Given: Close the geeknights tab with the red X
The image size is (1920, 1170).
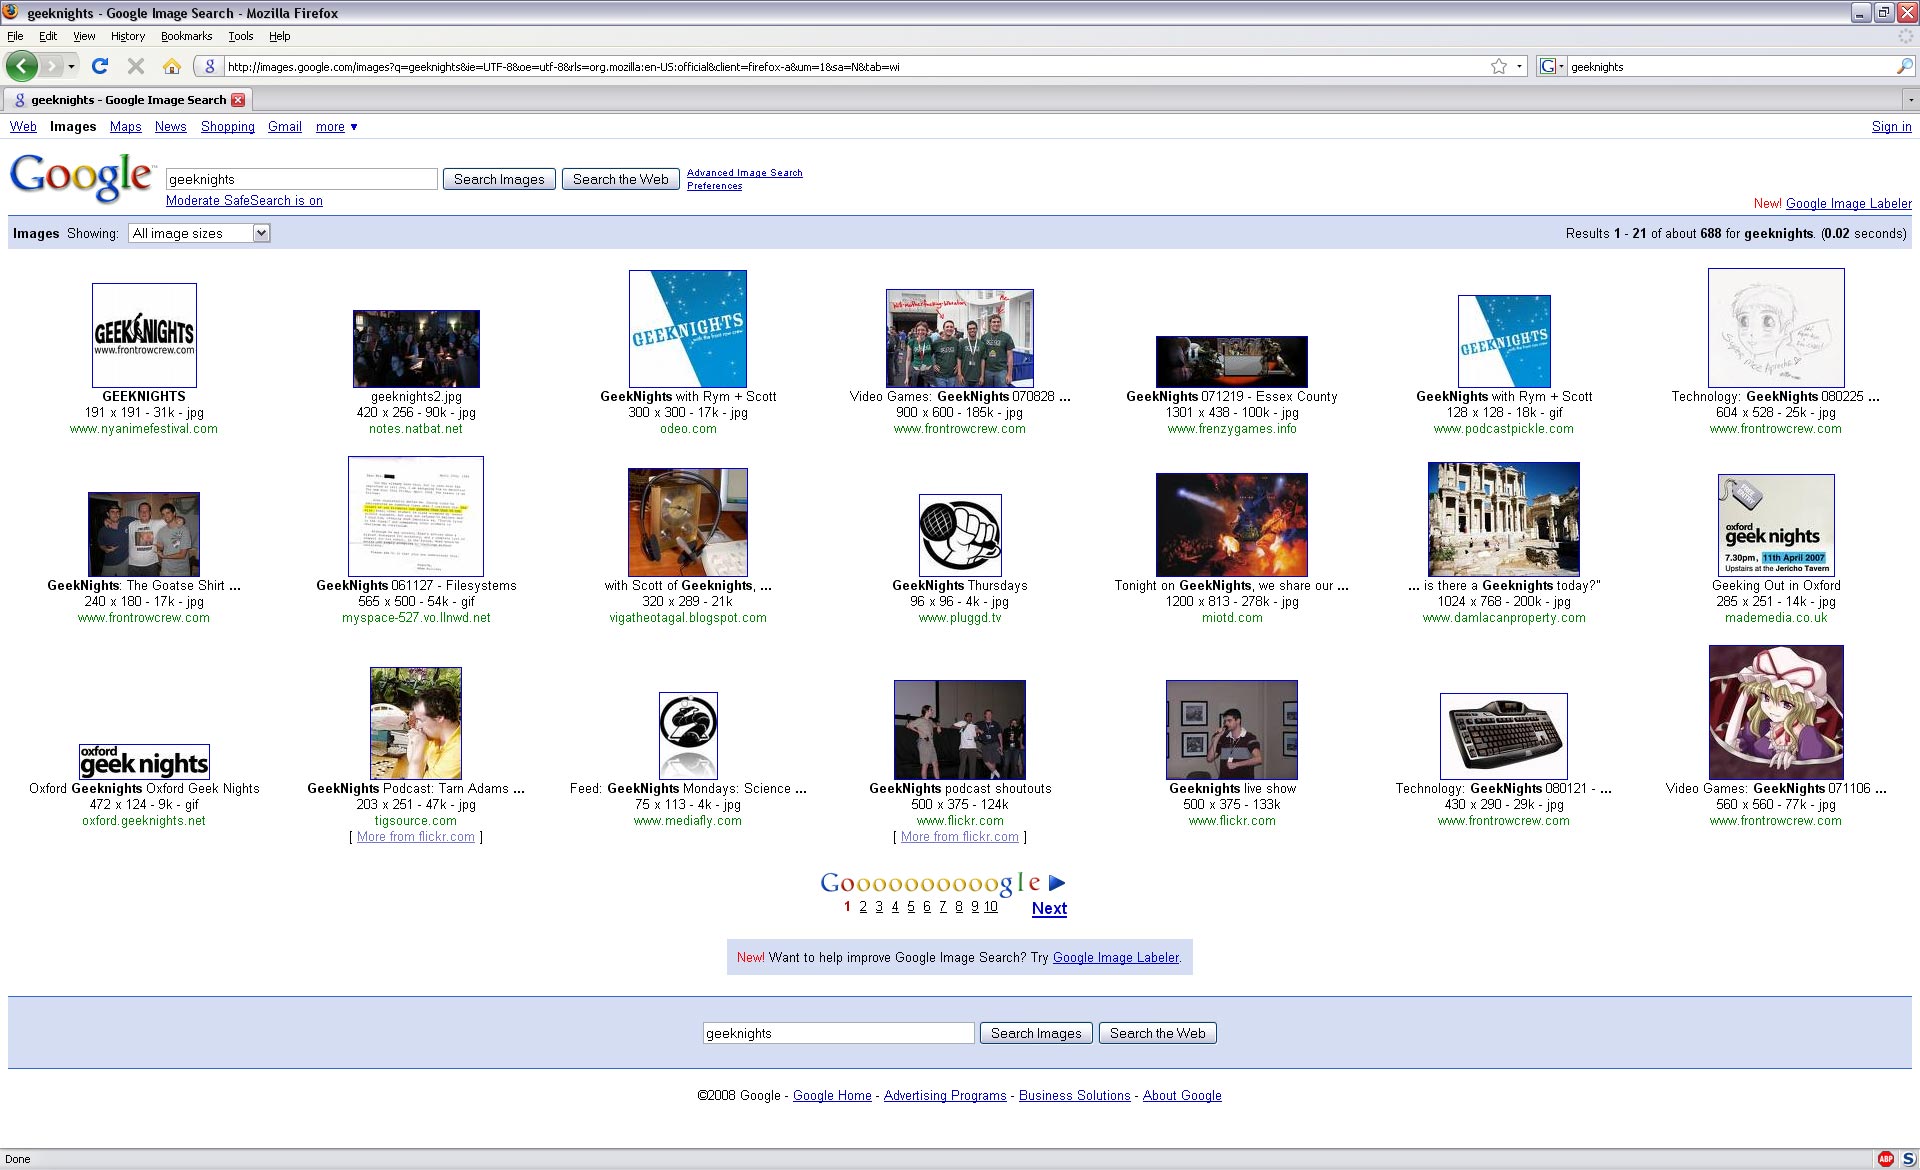Looking at the screenshot, I should coord(238,100).
